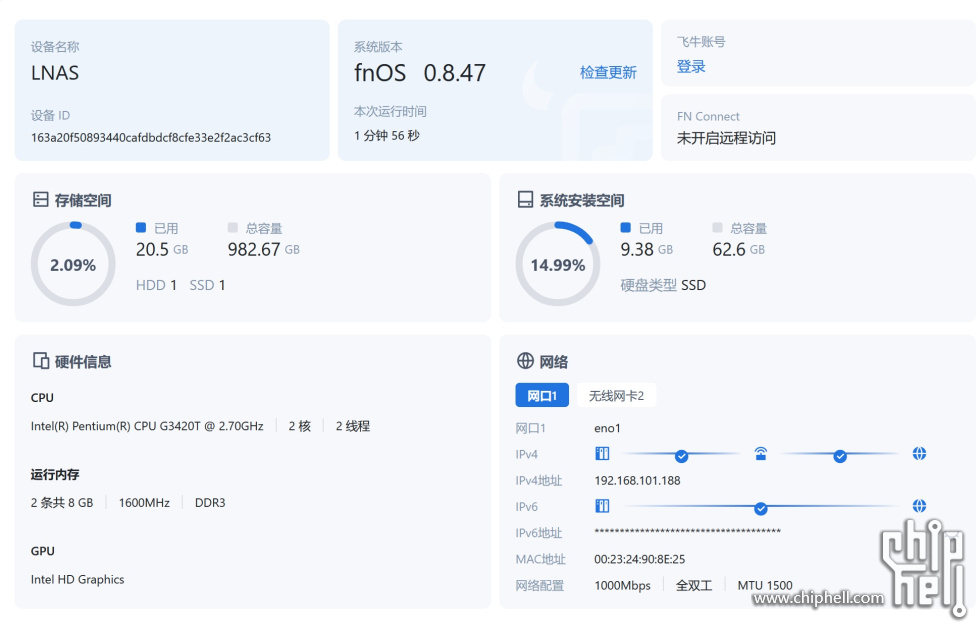Click the MTU 1500 value
Viewport: 980px width, 633px height.
tap(765, 586)
